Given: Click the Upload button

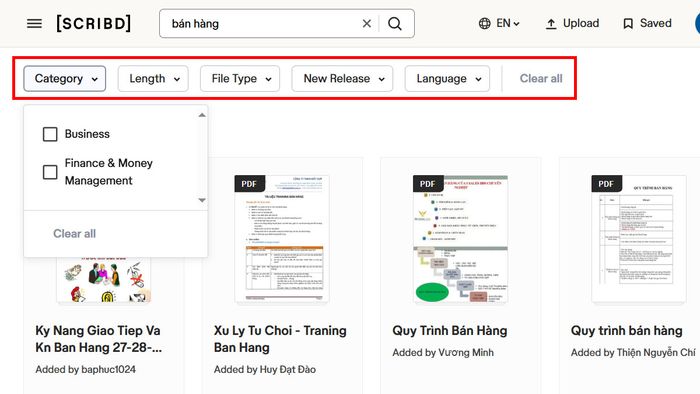Looking at the screenshot, I should coord(572,23).
